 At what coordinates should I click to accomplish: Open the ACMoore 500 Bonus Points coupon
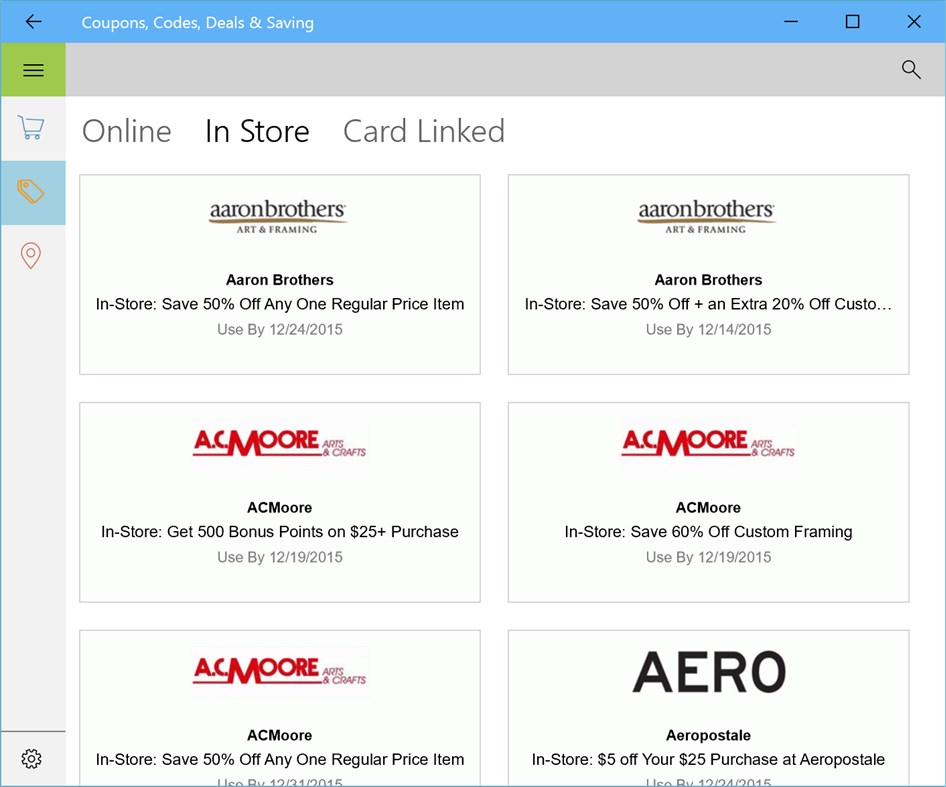click(x=279, y=502)
